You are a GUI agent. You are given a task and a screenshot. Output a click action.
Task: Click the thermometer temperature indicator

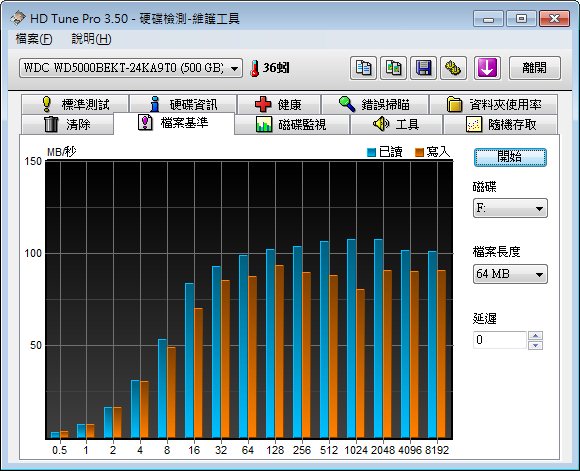click(x=269, y=68)
